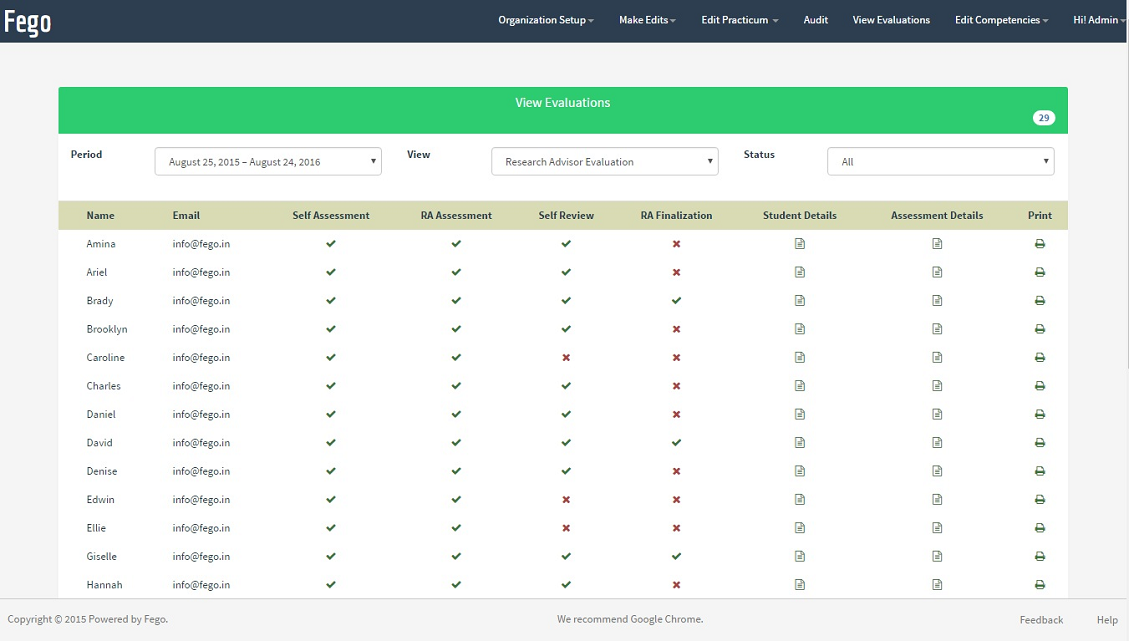Open the Edit Competencies menu
1129x641 pixels.
pyautogui.click(x=1001, y=20)
